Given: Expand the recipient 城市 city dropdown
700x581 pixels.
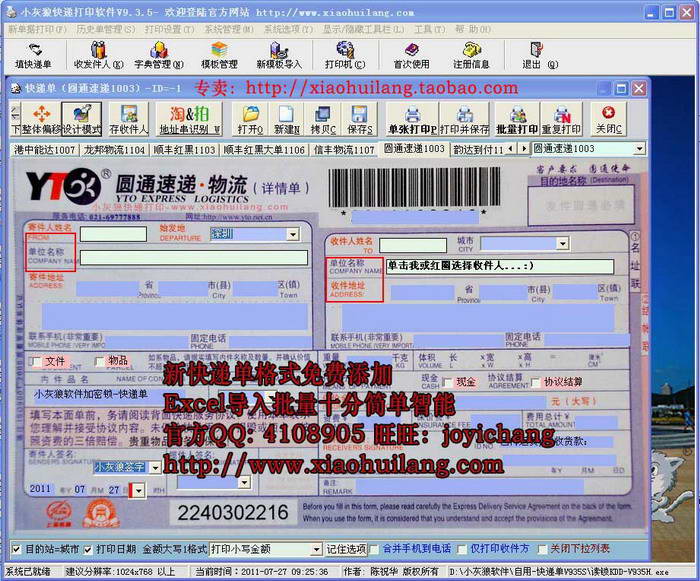Looking at the screenshot, I should click(x=562, y=243).
